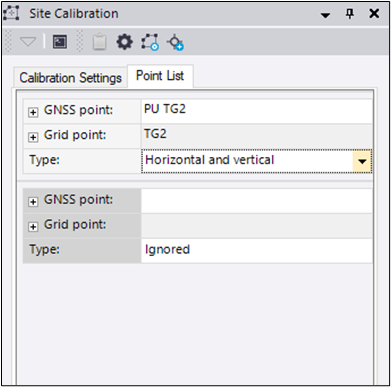
Task: Click the clipboard paste icon
Action: tap(99, 42)
